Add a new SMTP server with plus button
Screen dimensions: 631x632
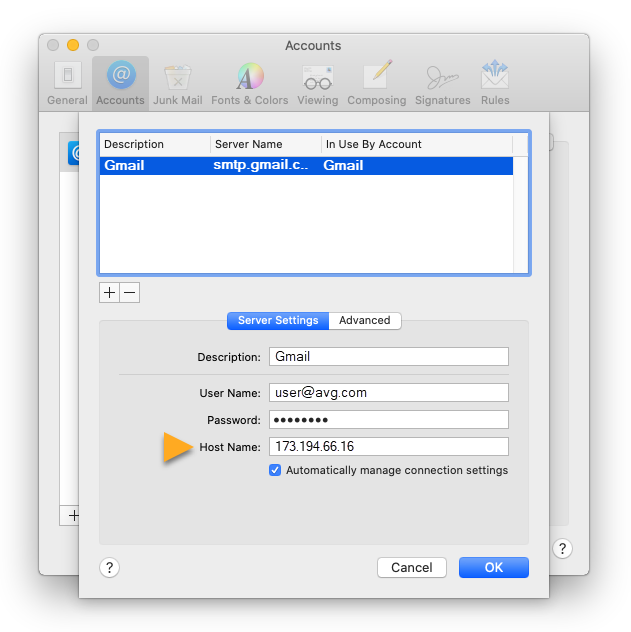click(x=109, y=293)
